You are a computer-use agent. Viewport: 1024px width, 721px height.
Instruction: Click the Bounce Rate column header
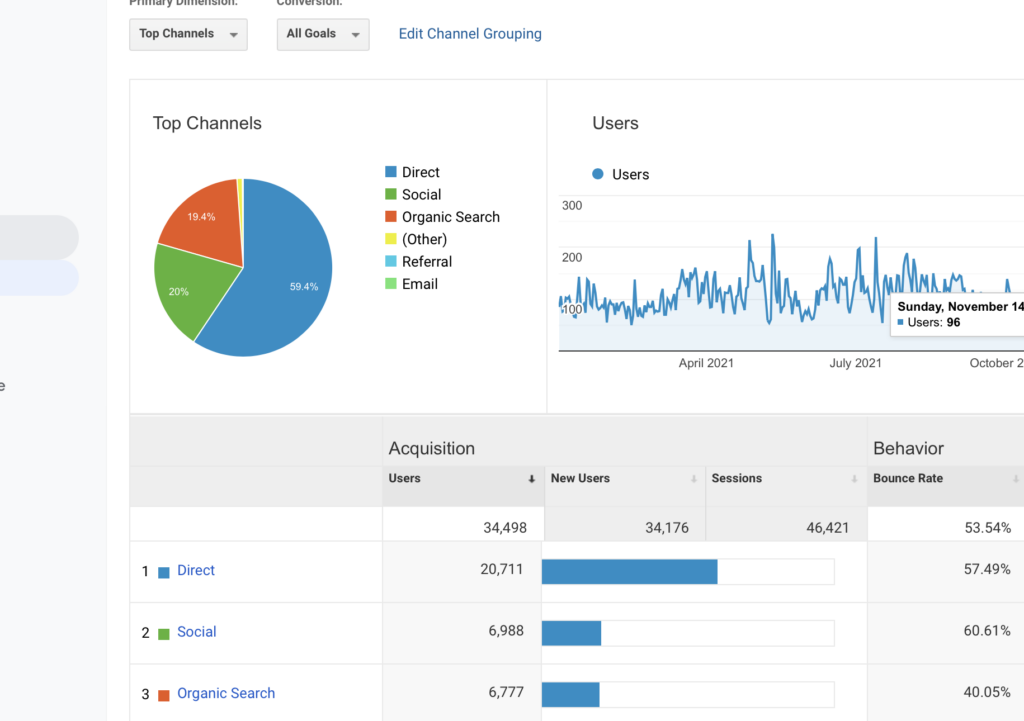tap(908, 478)
